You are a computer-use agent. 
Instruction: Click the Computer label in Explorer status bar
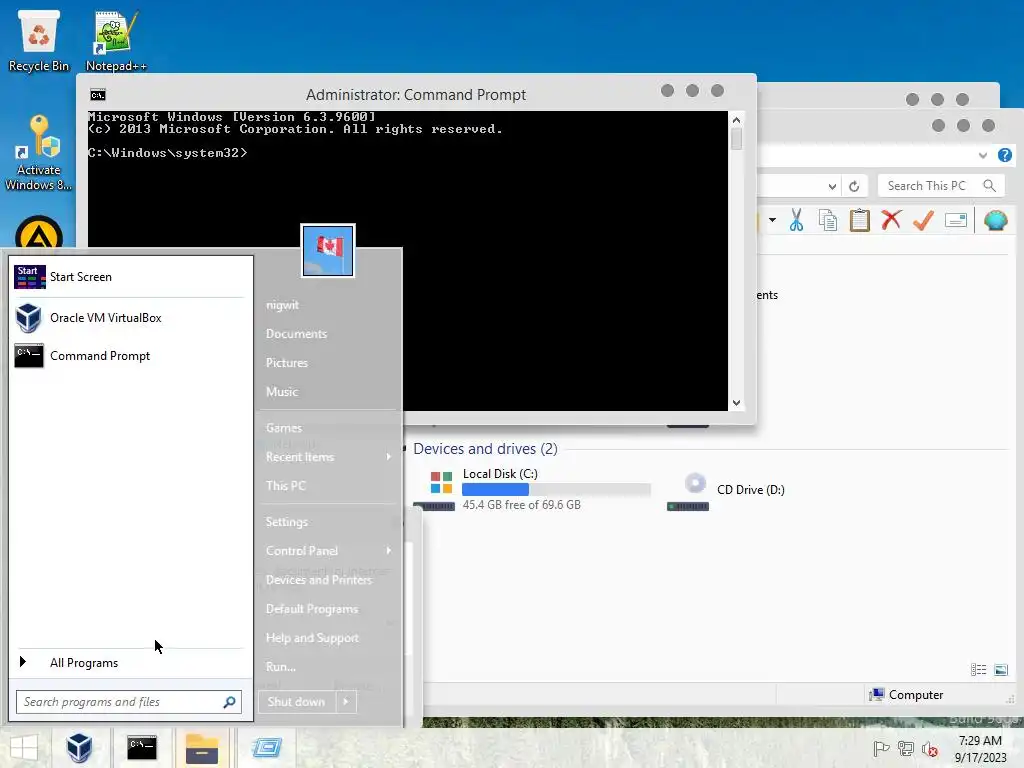[916, 695]
